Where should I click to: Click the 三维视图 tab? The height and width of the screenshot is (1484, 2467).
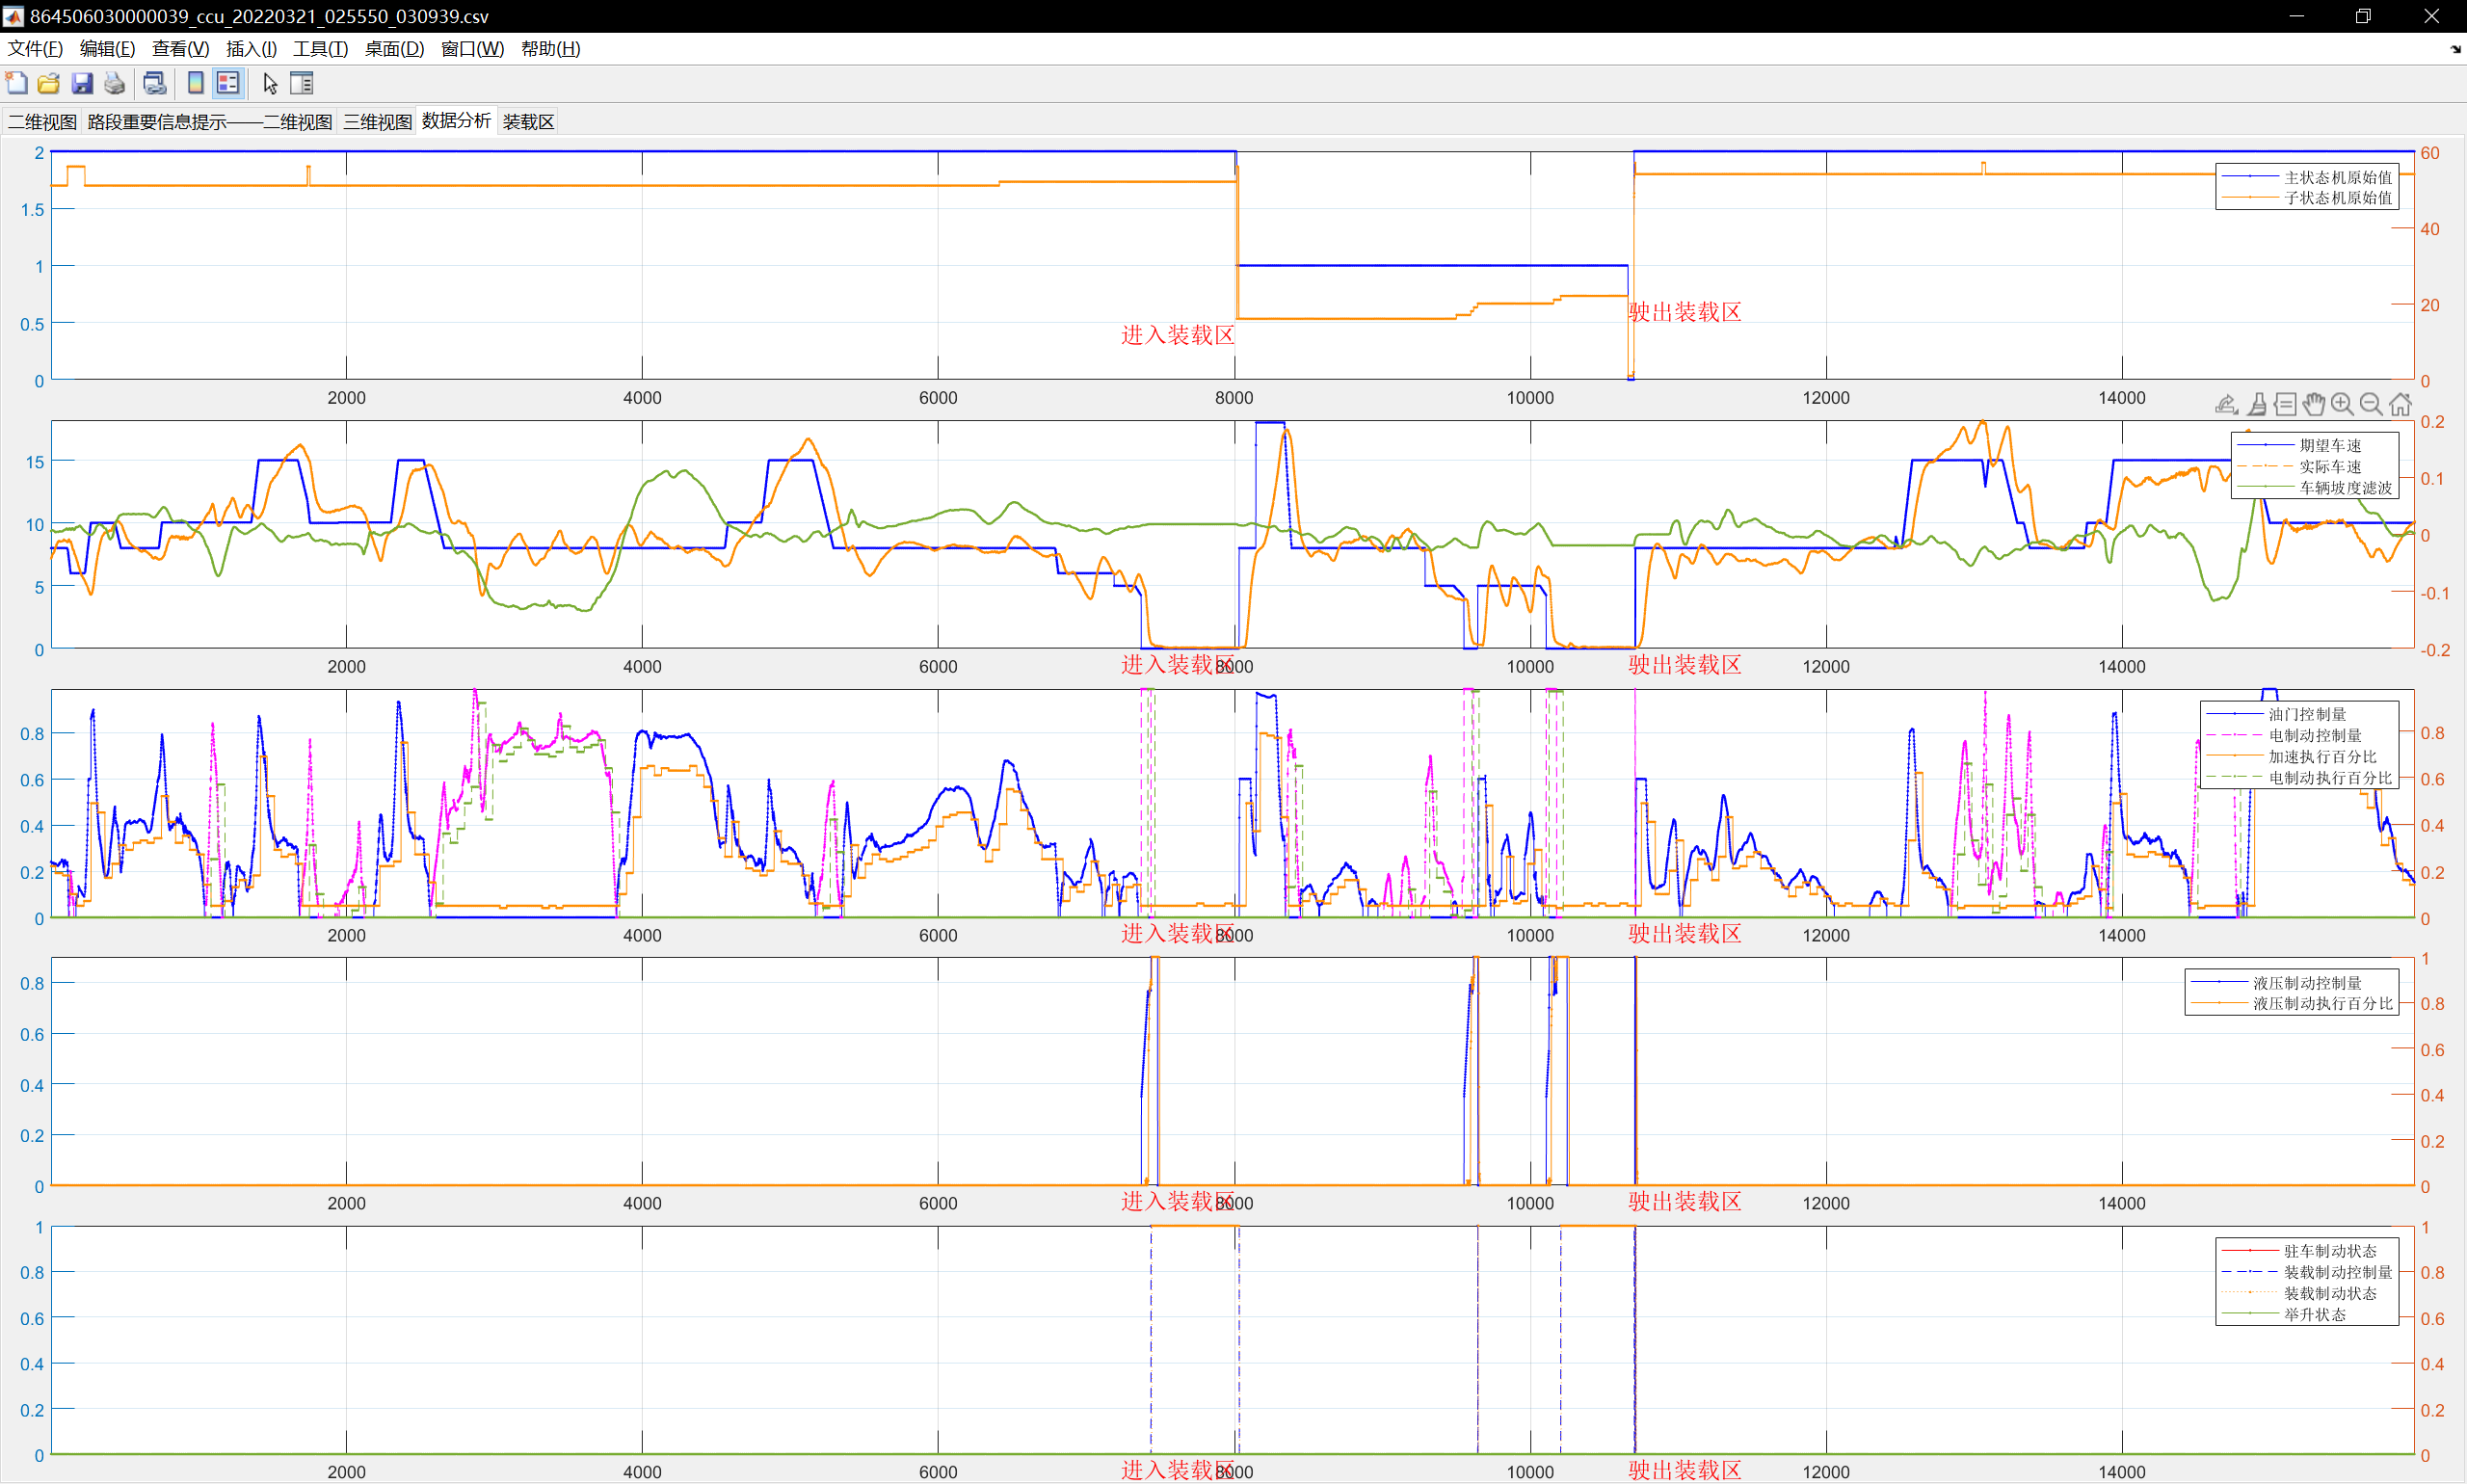(x=377, y=122)
